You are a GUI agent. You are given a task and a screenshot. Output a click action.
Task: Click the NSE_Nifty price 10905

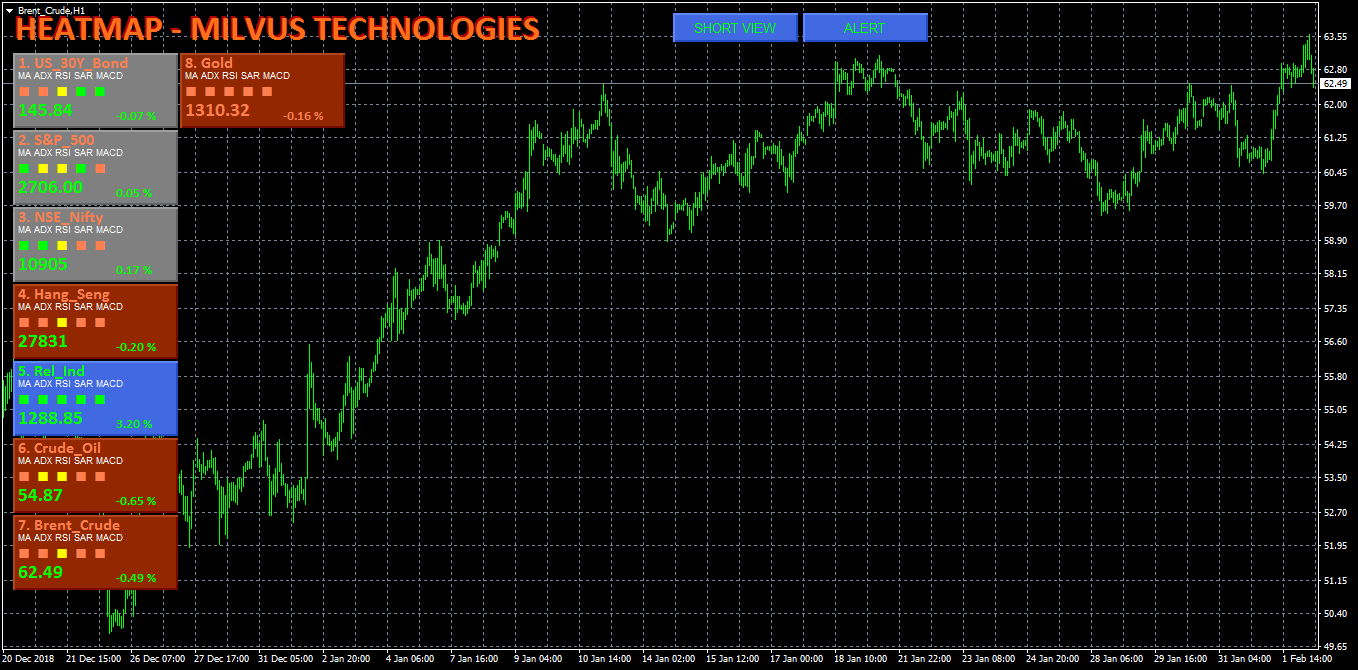(x=43, y=264)
